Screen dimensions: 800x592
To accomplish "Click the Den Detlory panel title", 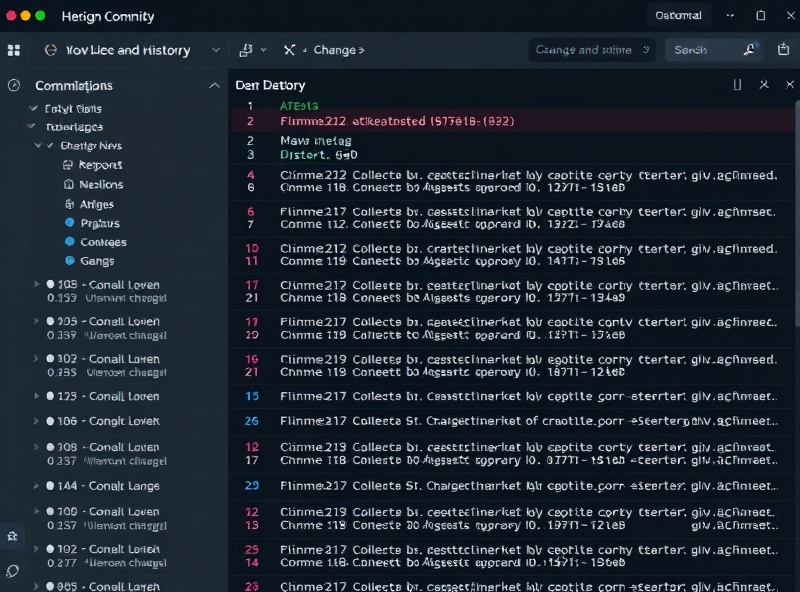I will [270, 85].
